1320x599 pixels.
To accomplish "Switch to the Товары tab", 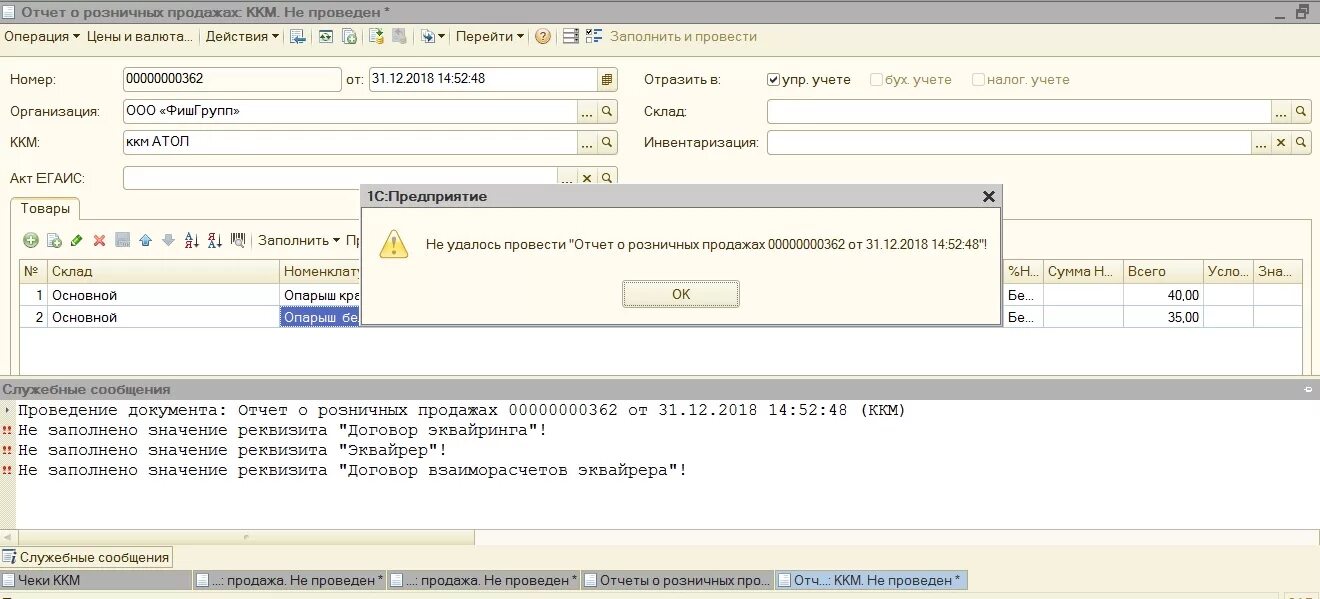I will click(46, 209).
